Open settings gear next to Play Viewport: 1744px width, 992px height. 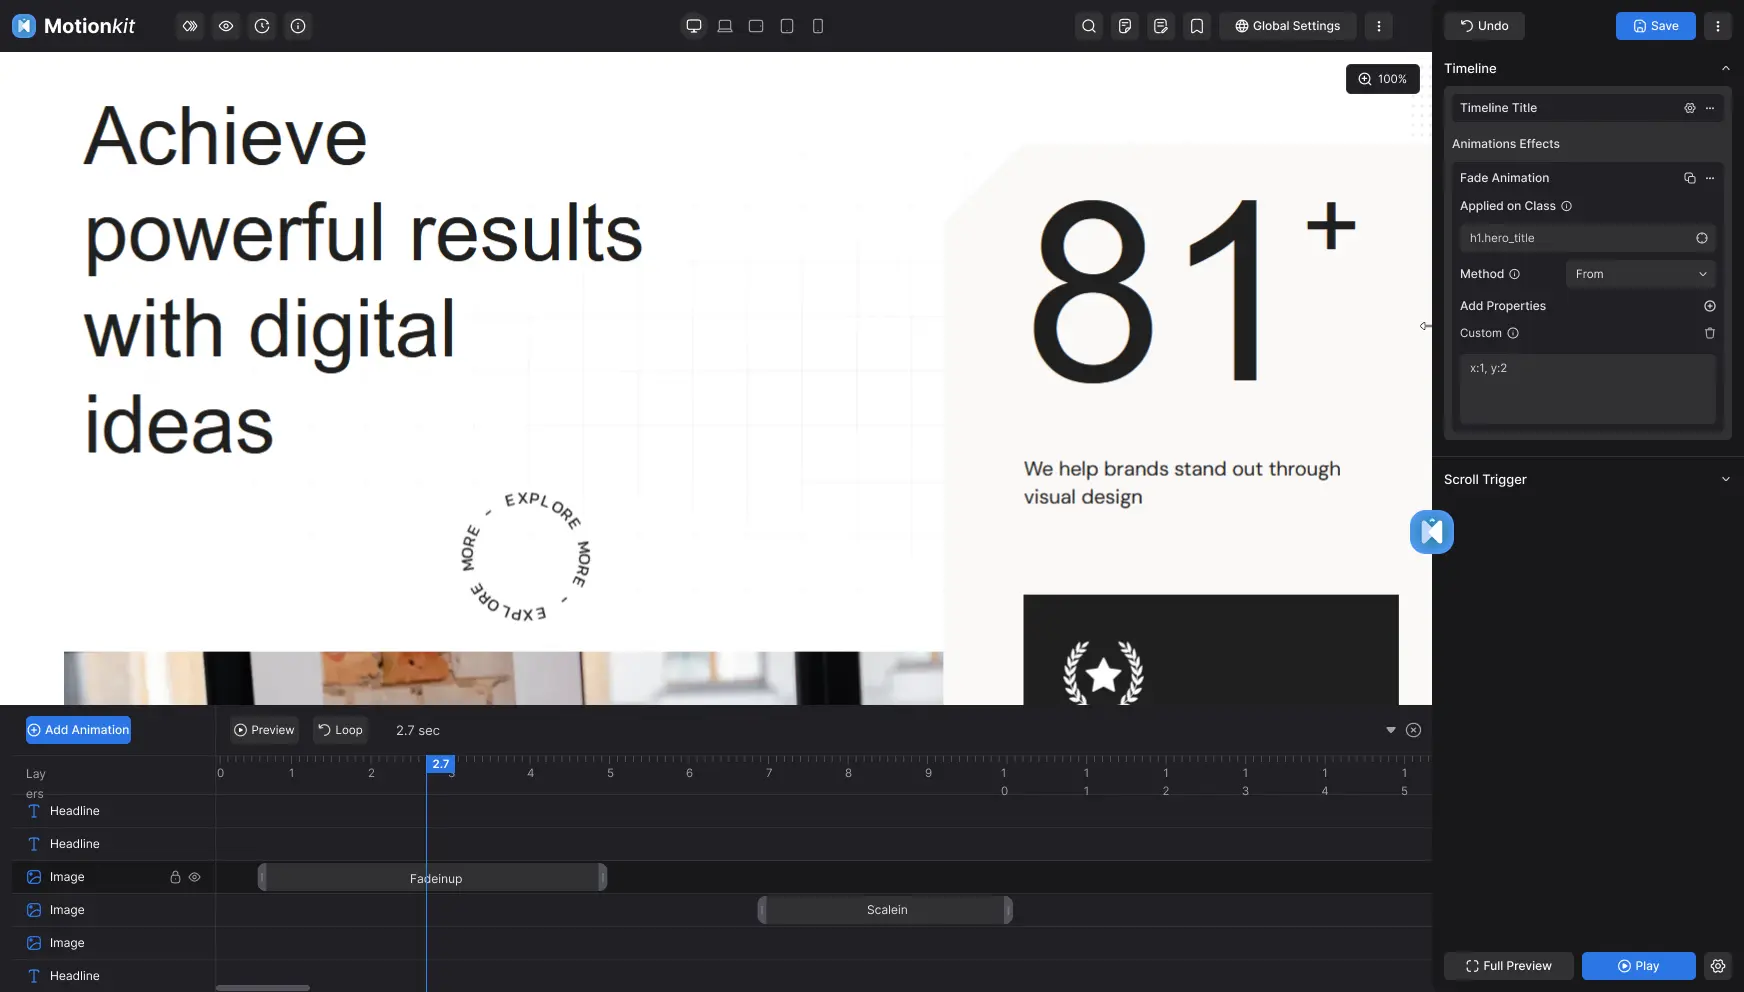pos(1718,966)
